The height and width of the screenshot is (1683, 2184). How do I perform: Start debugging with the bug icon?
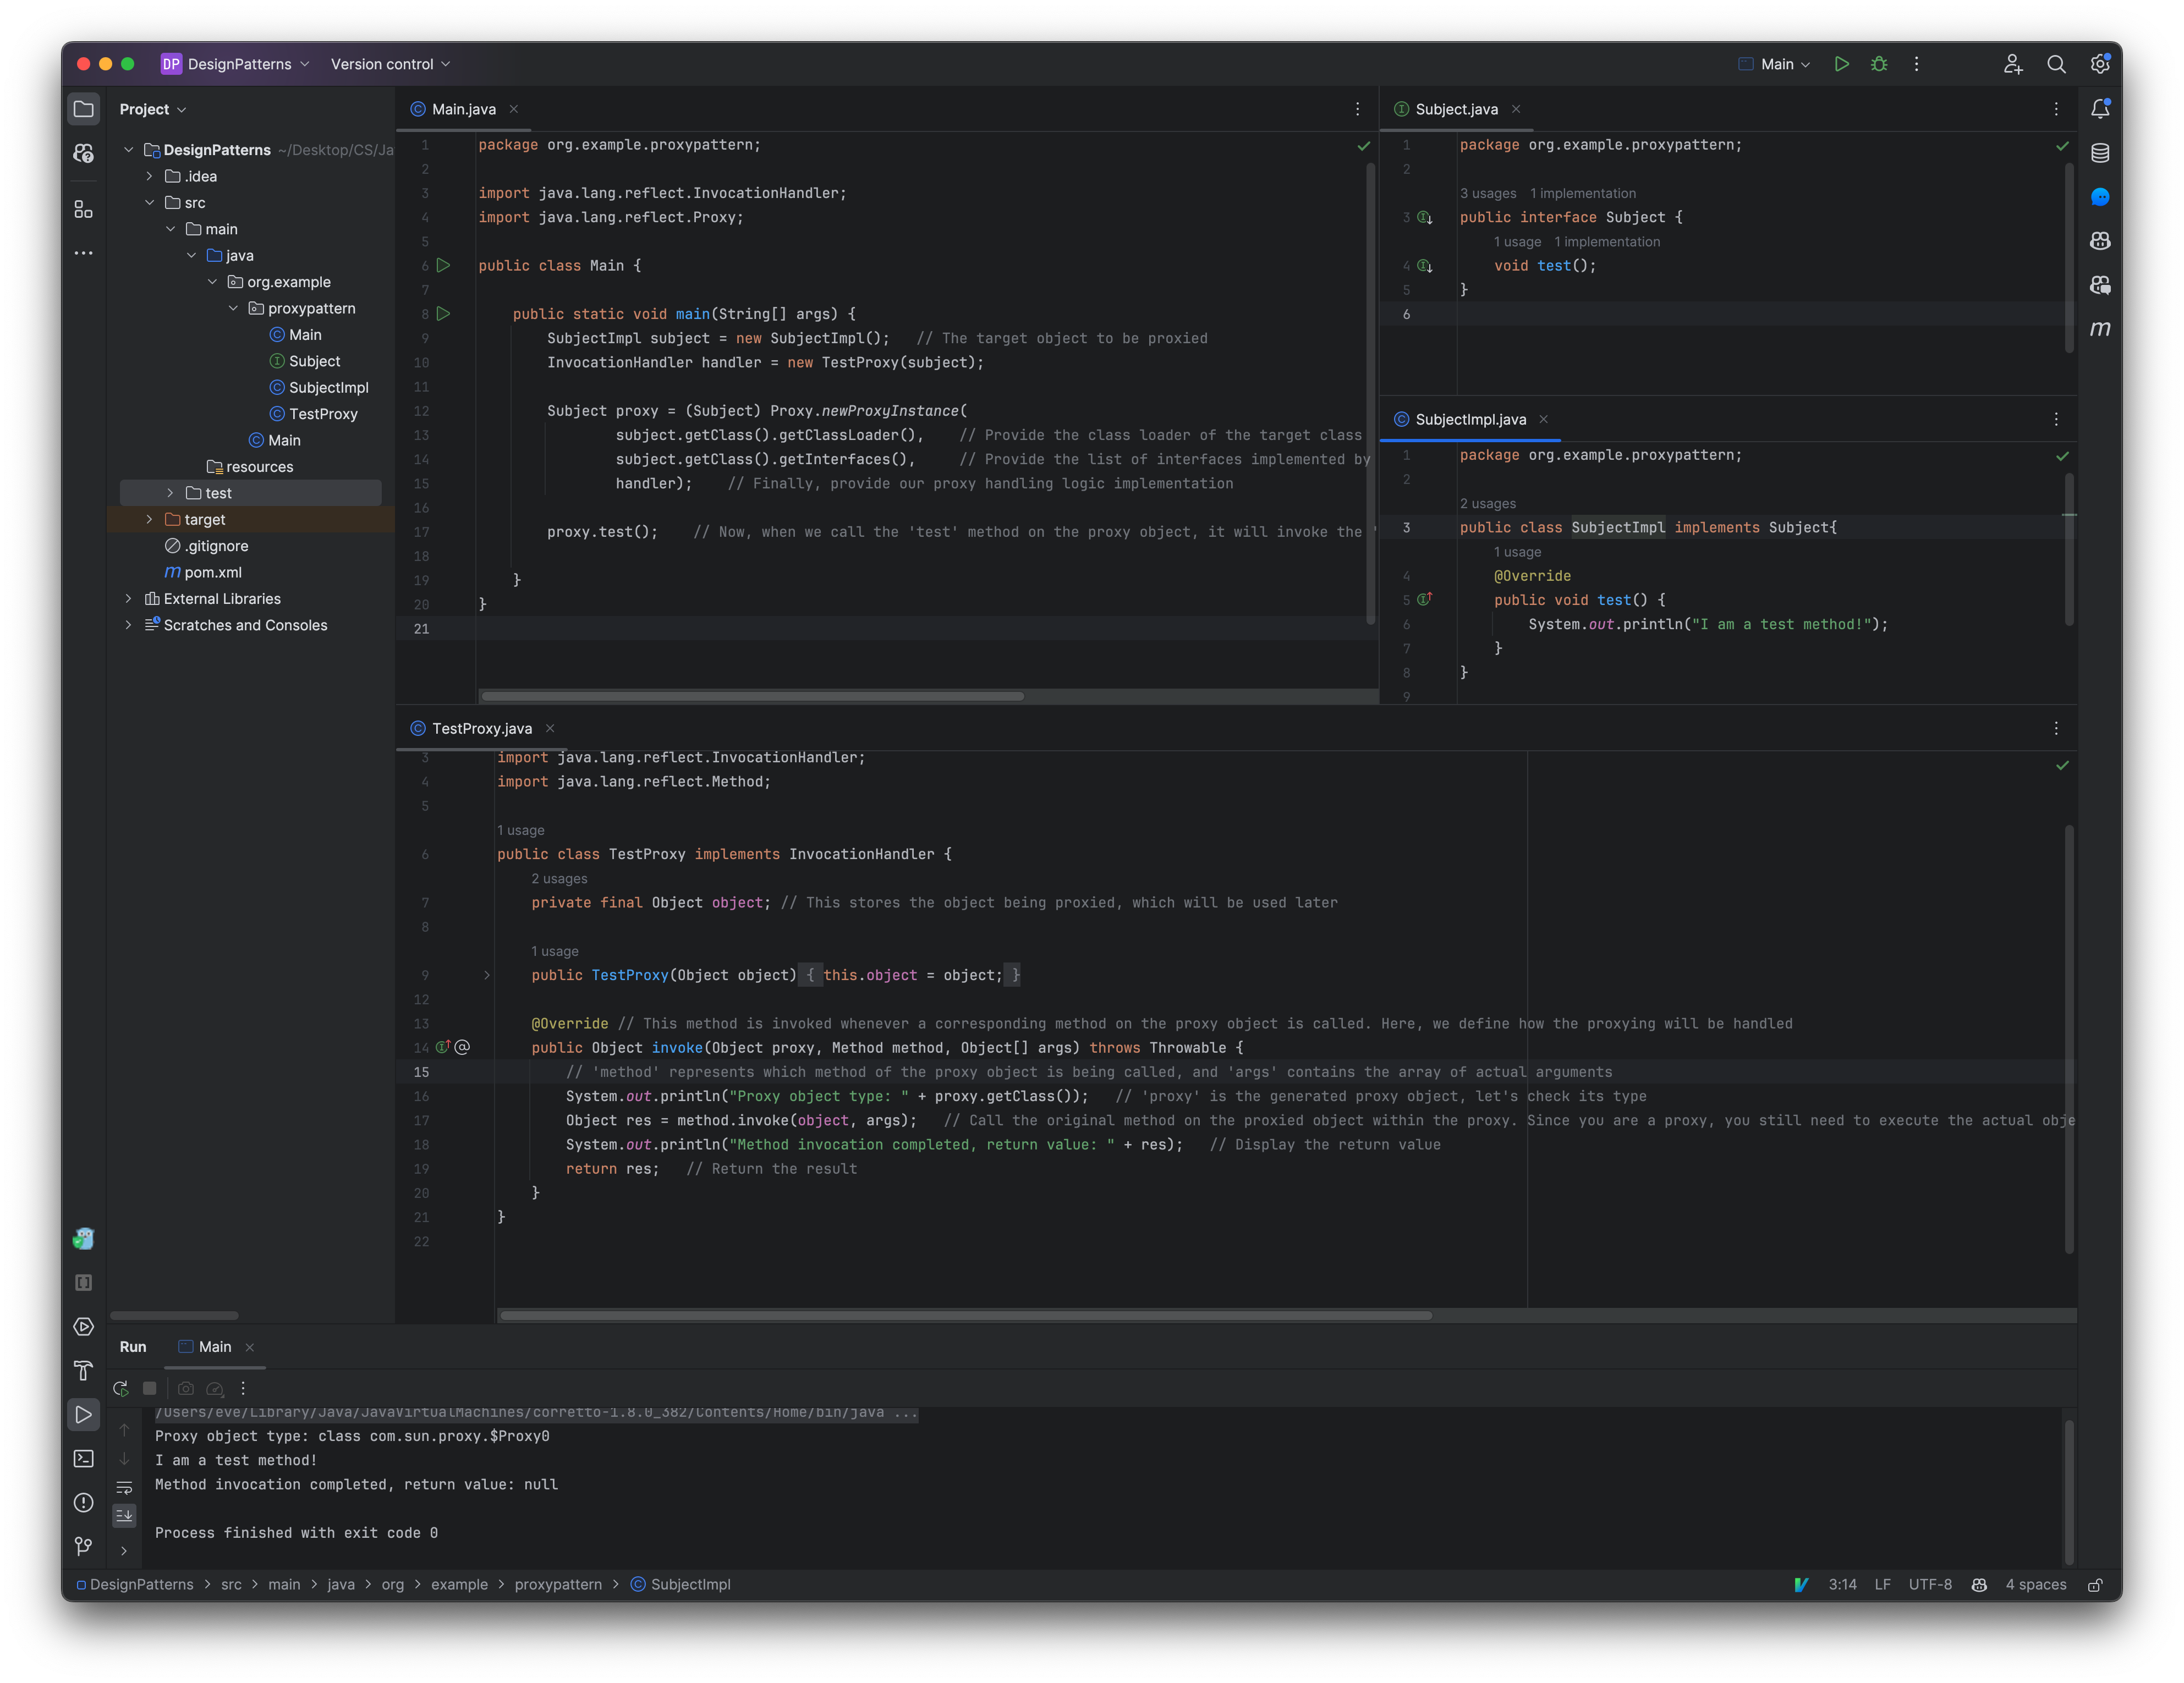(1879, 63)
